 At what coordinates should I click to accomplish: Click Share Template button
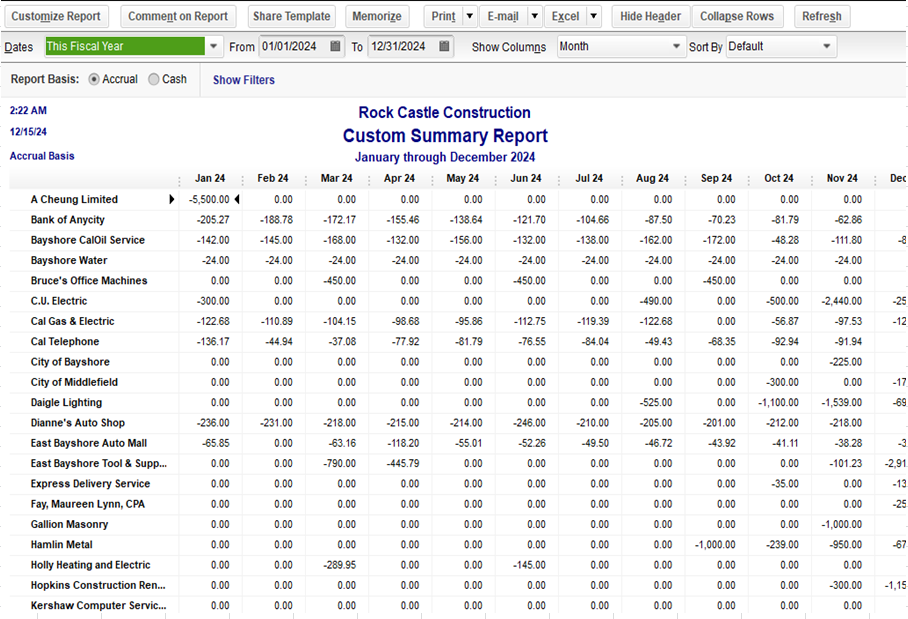[291, 17]
